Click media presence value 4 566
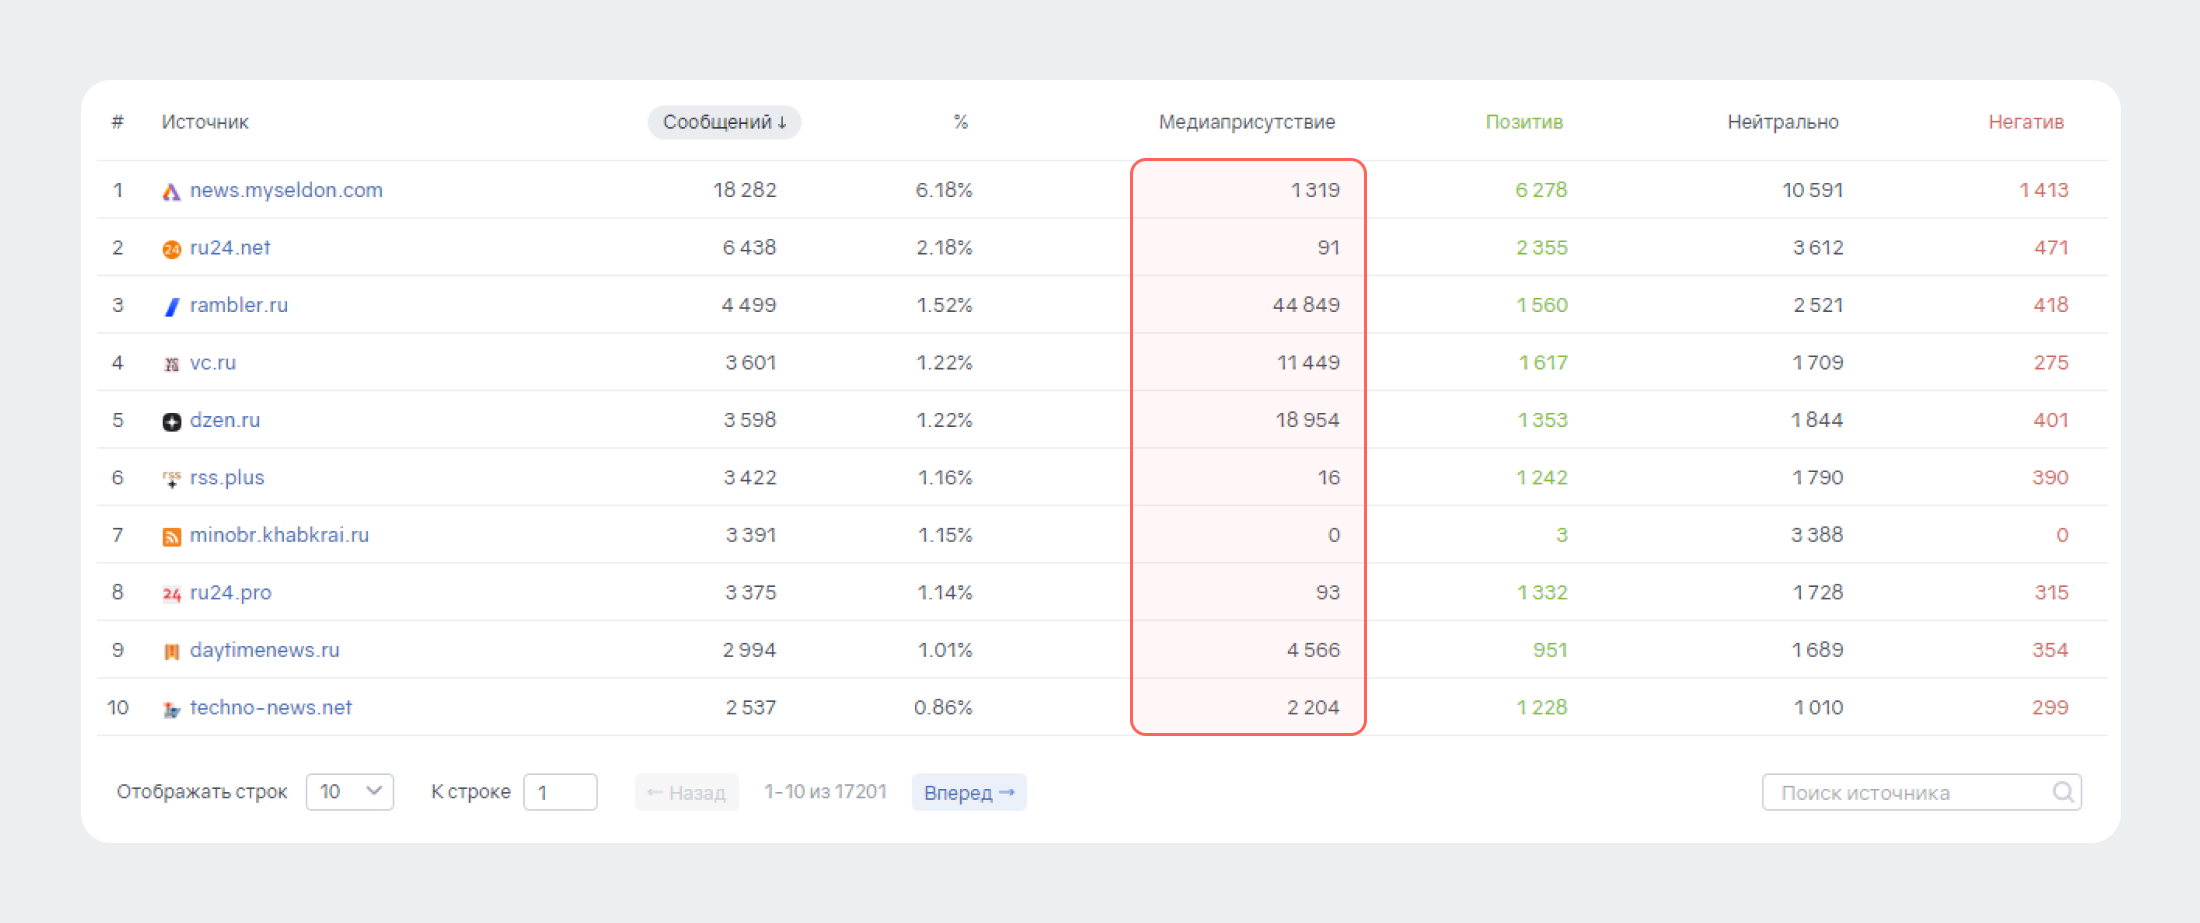The image size is (2200, 923). pyautogui.click(x=1314, y=650)
